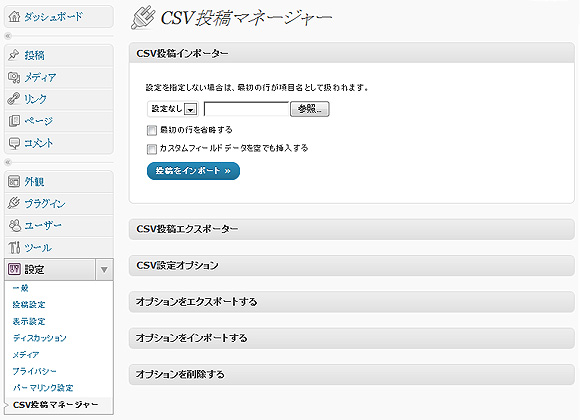Expand the オプションをエクスポートする panel
The image size is (580, 420).
point(351,302)
